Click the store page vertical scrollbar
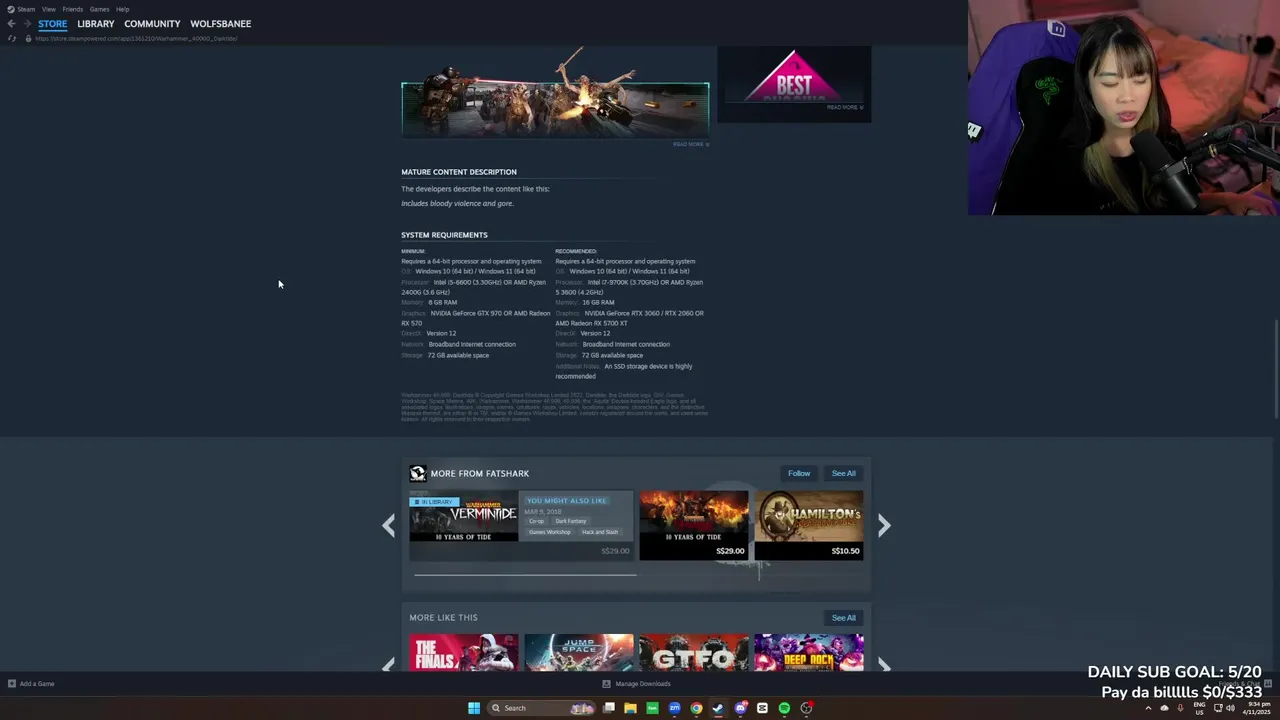Image resolution: width=1280 pixels, height=720 pixels. pyautogui.click(x=1275, y=368)
